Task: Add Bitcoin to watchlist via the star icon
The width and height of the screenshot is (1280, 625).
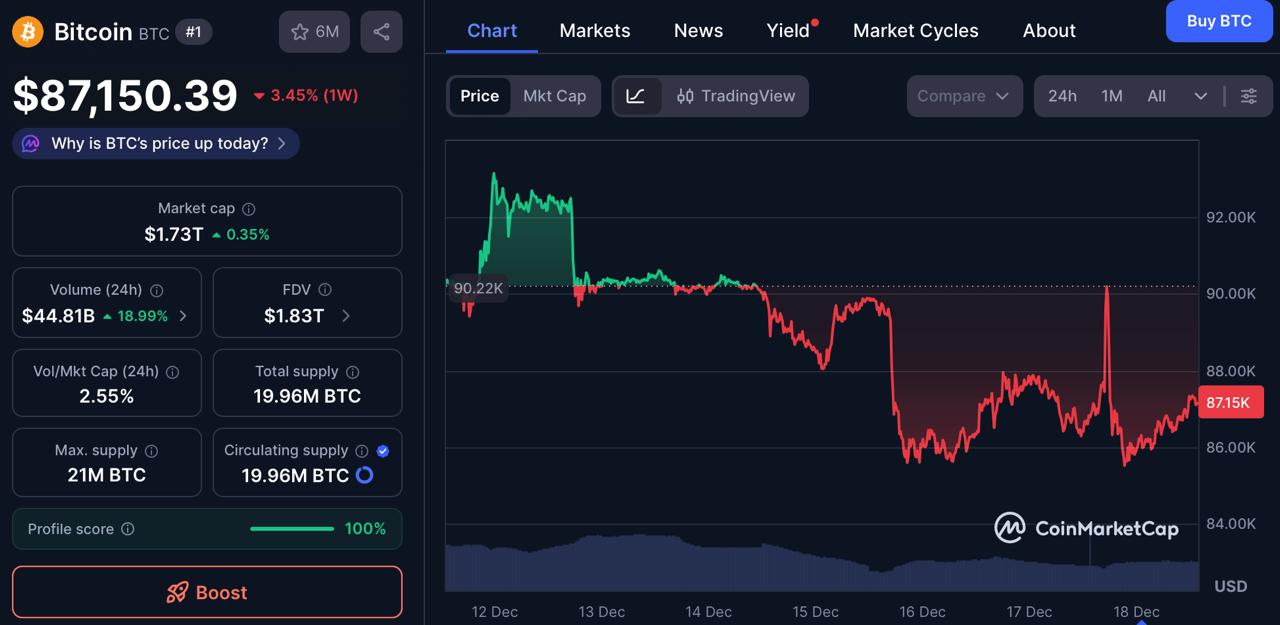Action: [300, 31]
